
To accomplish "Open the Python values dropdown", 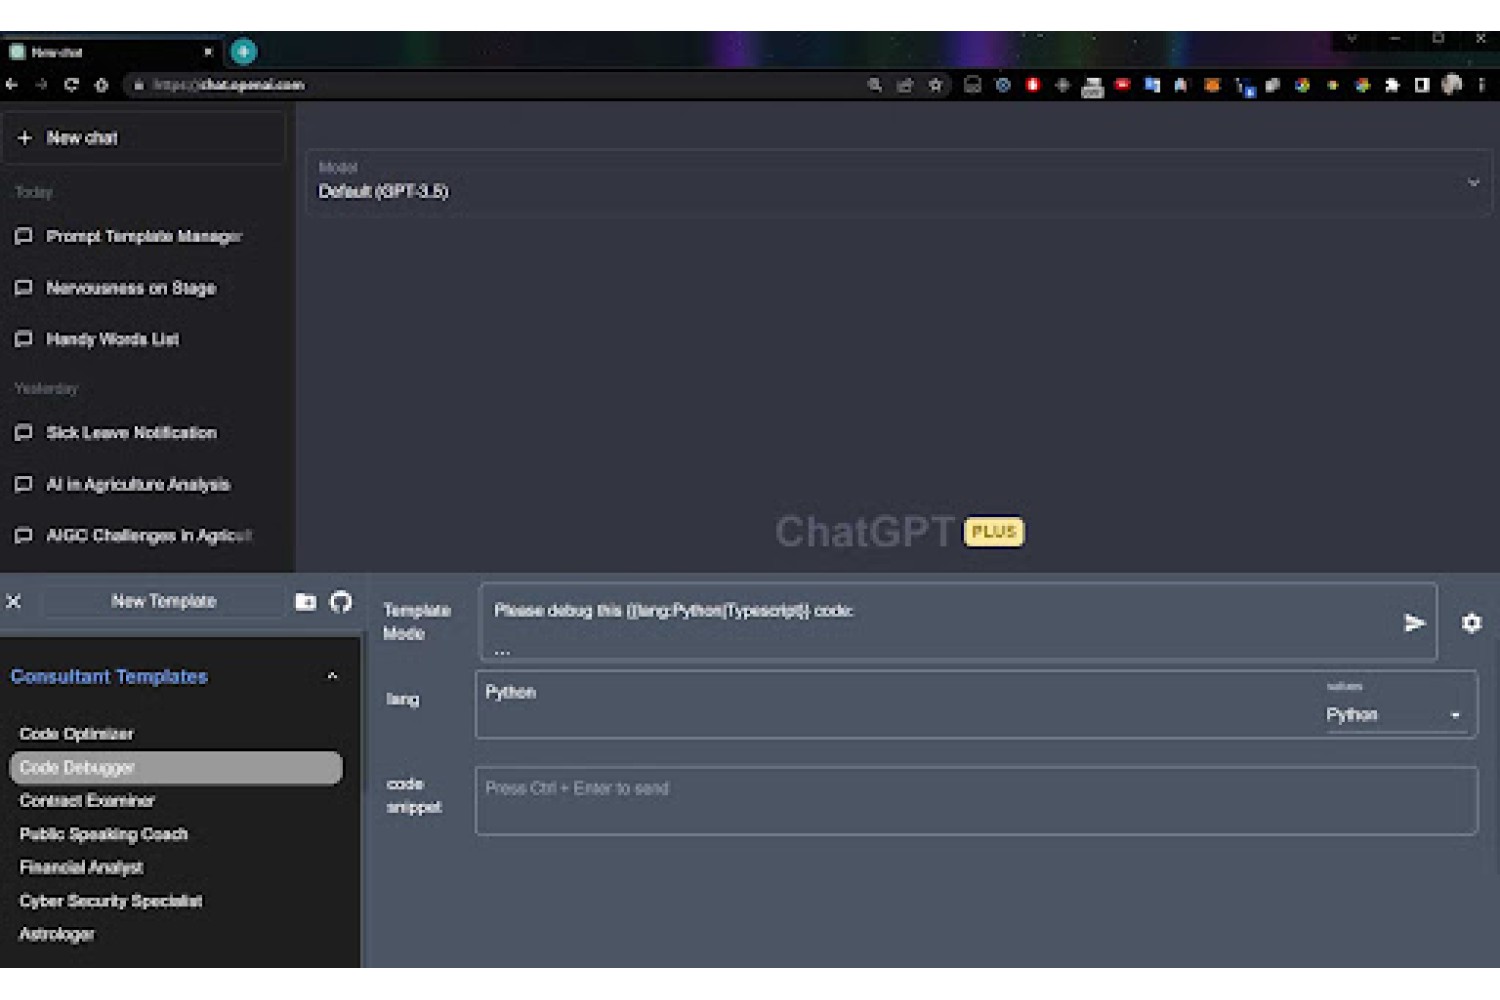I will pos(1395,714).
